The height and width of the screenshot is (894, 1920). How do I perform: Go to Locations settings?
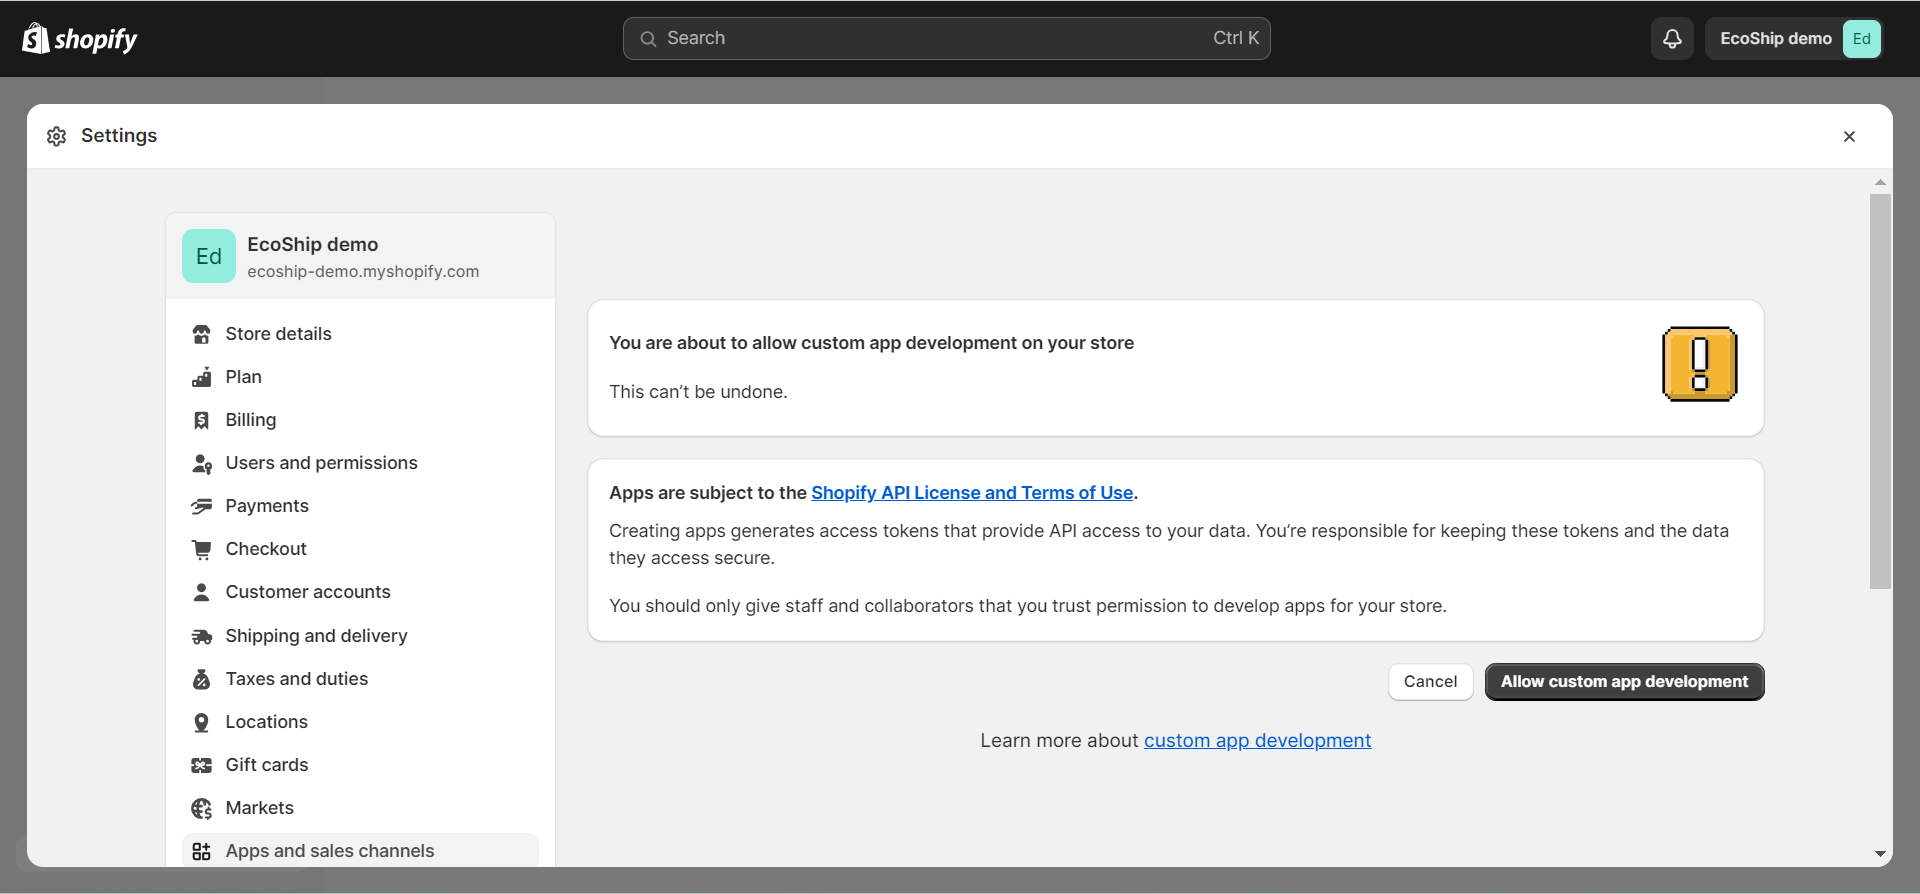[x=360, y=722]
